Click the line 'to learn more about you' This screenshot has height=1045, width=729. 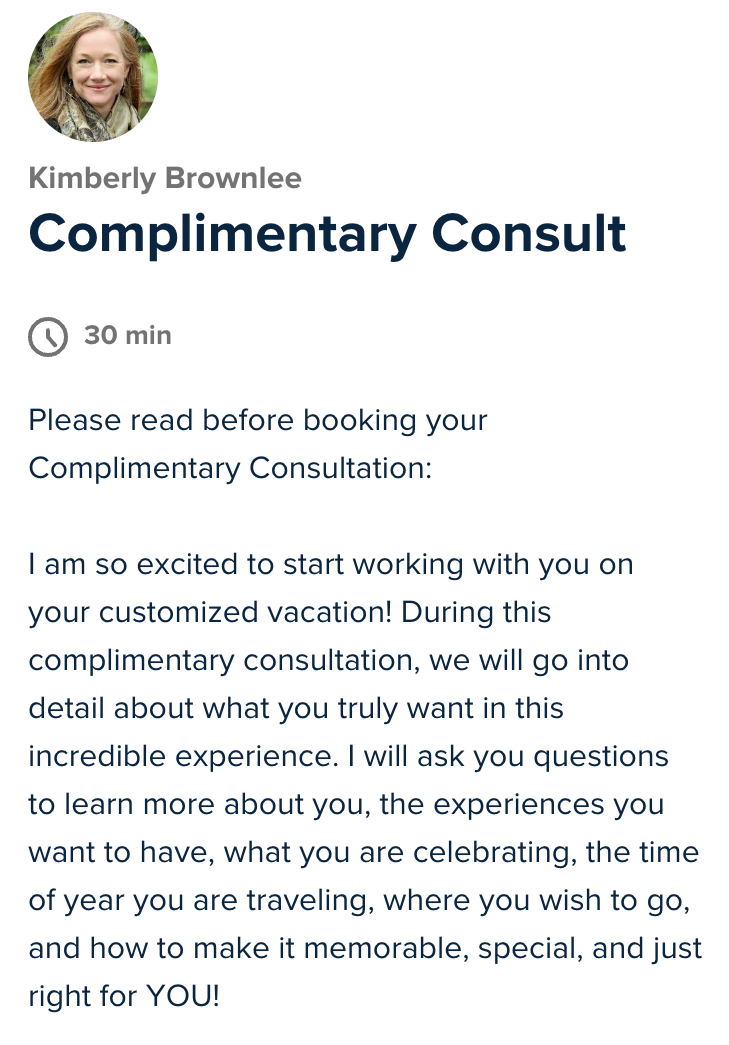346,804
